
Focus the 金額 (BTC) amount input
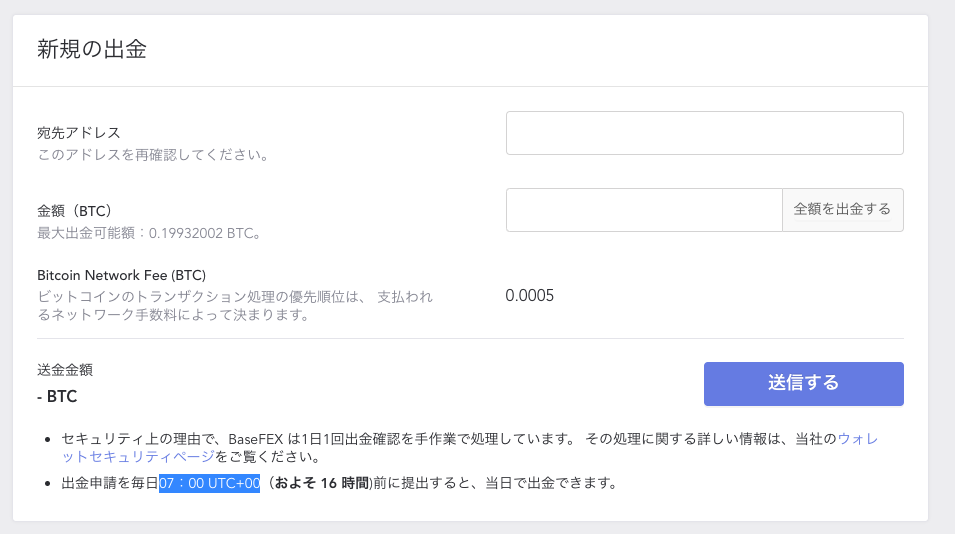644,210
